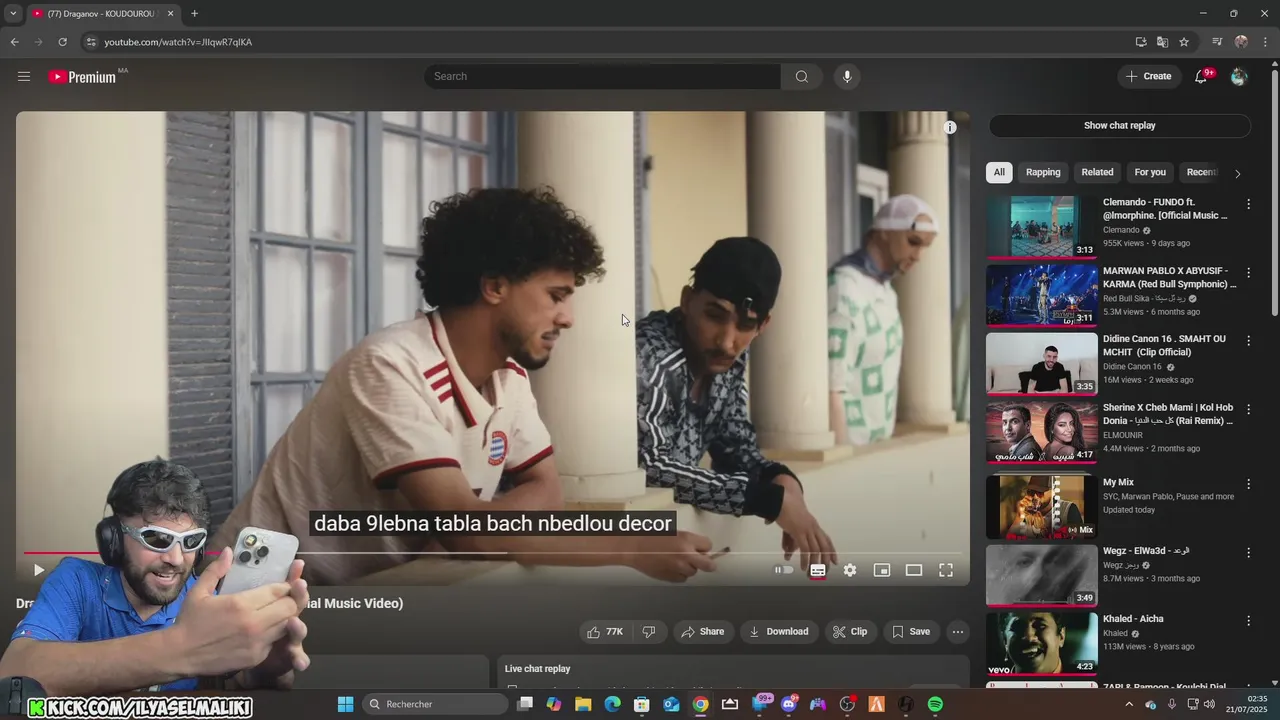Open Didine Canon 16 SMAHT OU MCHIT title
The width and height of the screenshot is (1280, 720).
(1164, 345)
